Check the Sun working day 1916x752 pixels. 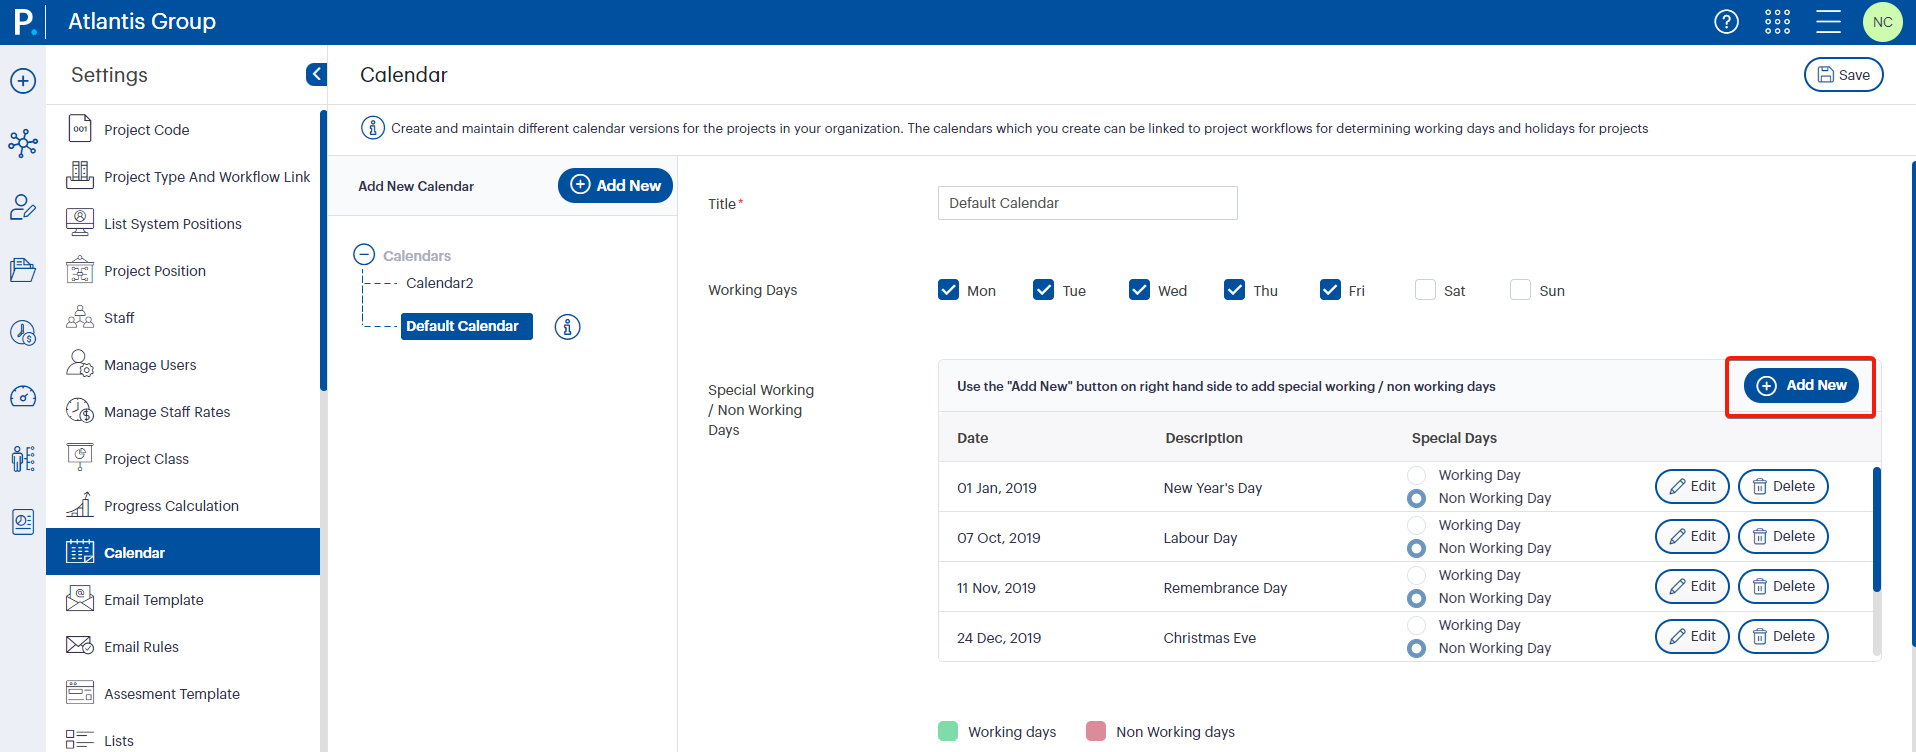tap(1520, 290)
